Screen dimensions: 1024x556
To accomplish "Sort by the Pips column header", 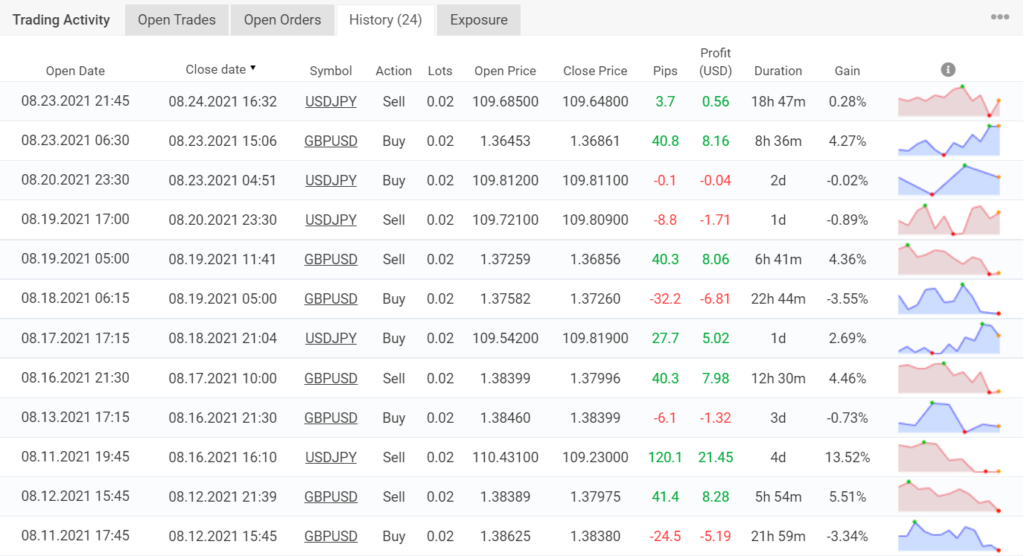I will click(665, 71).
